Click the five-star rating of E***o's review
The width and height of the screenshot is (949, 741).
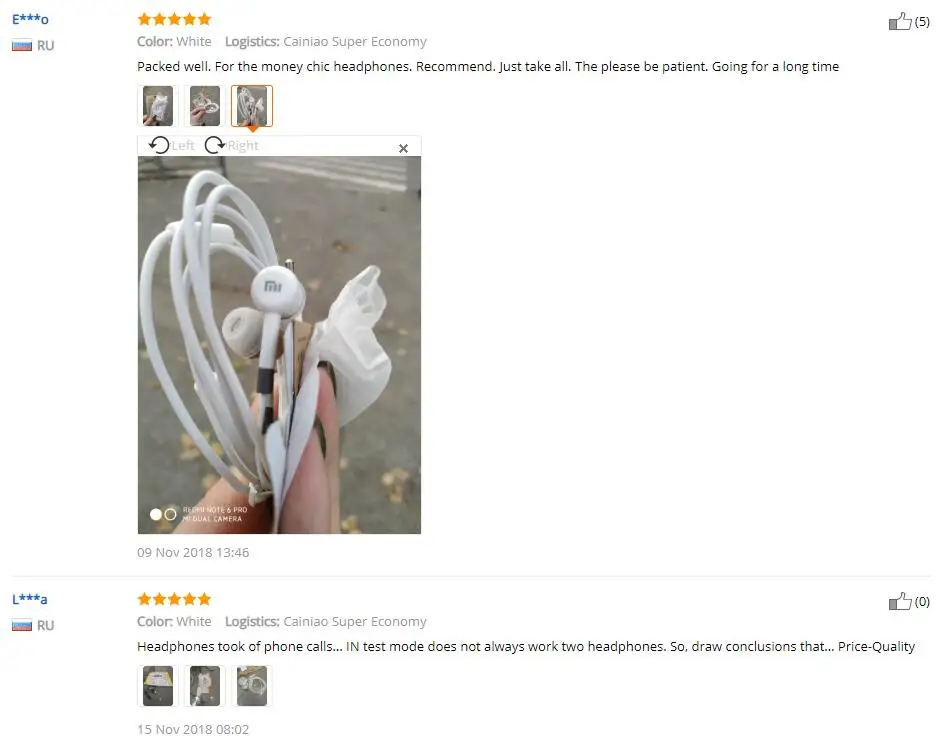tap(174, 19)
